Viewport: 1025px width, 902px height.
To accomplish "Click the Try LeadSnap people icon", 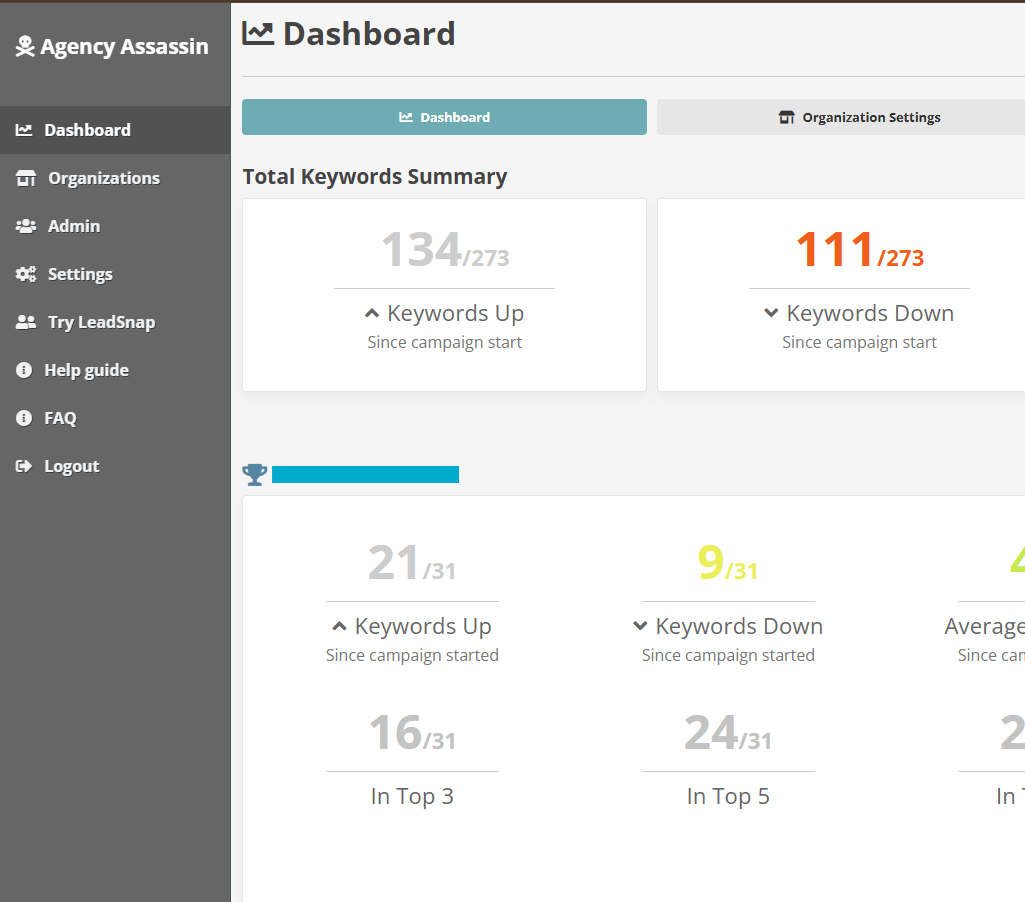I will point(26,322).
